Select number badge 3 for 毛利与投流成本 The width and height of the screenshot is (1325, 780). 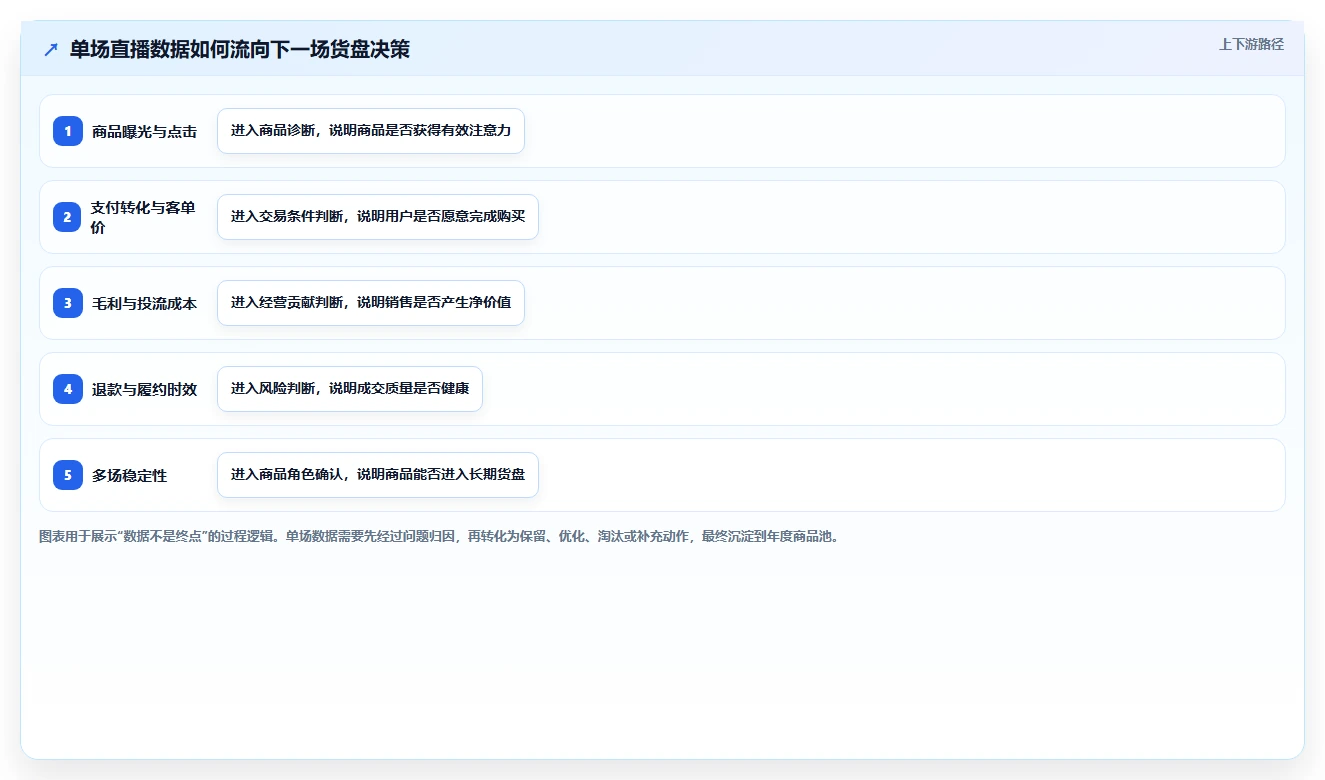tap(68, 303)
